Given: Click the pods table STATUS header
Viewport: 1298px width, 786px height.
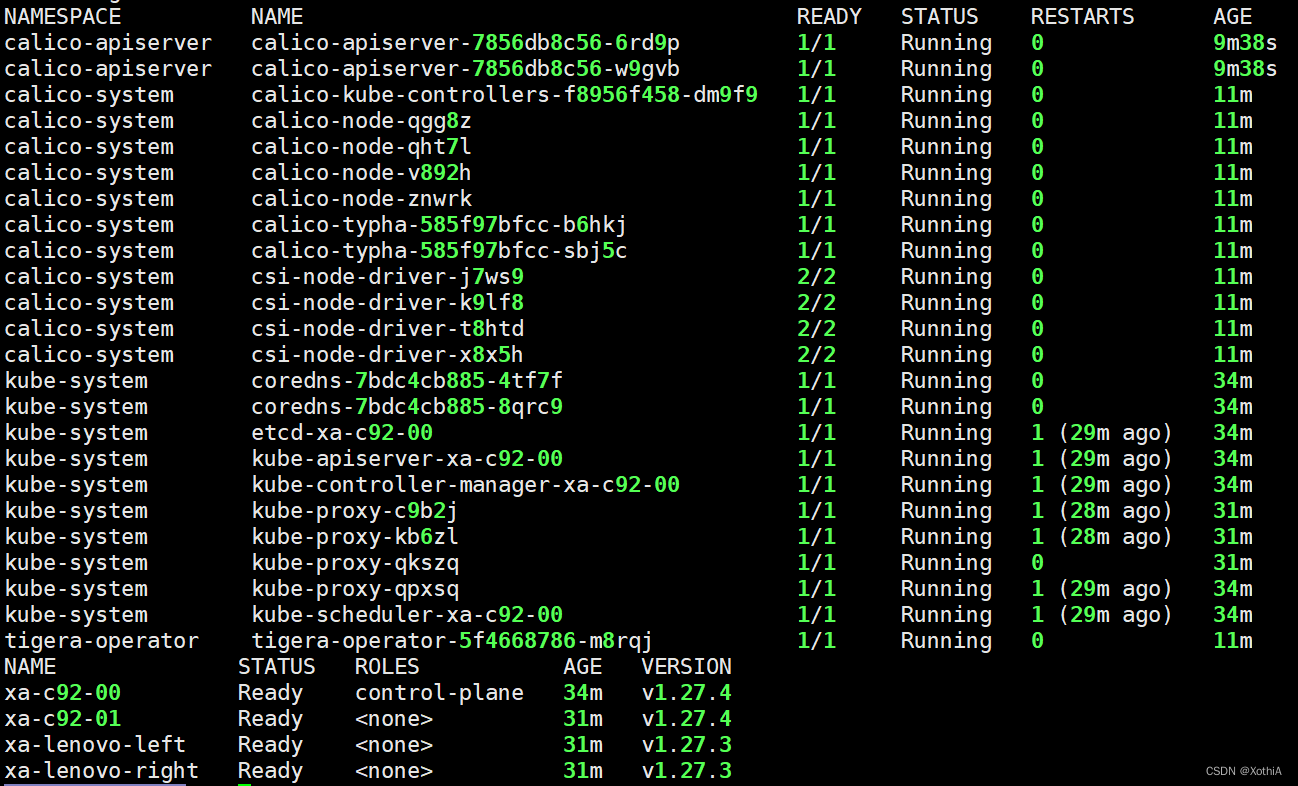Looking at the screenshot, I should point(940,17).
